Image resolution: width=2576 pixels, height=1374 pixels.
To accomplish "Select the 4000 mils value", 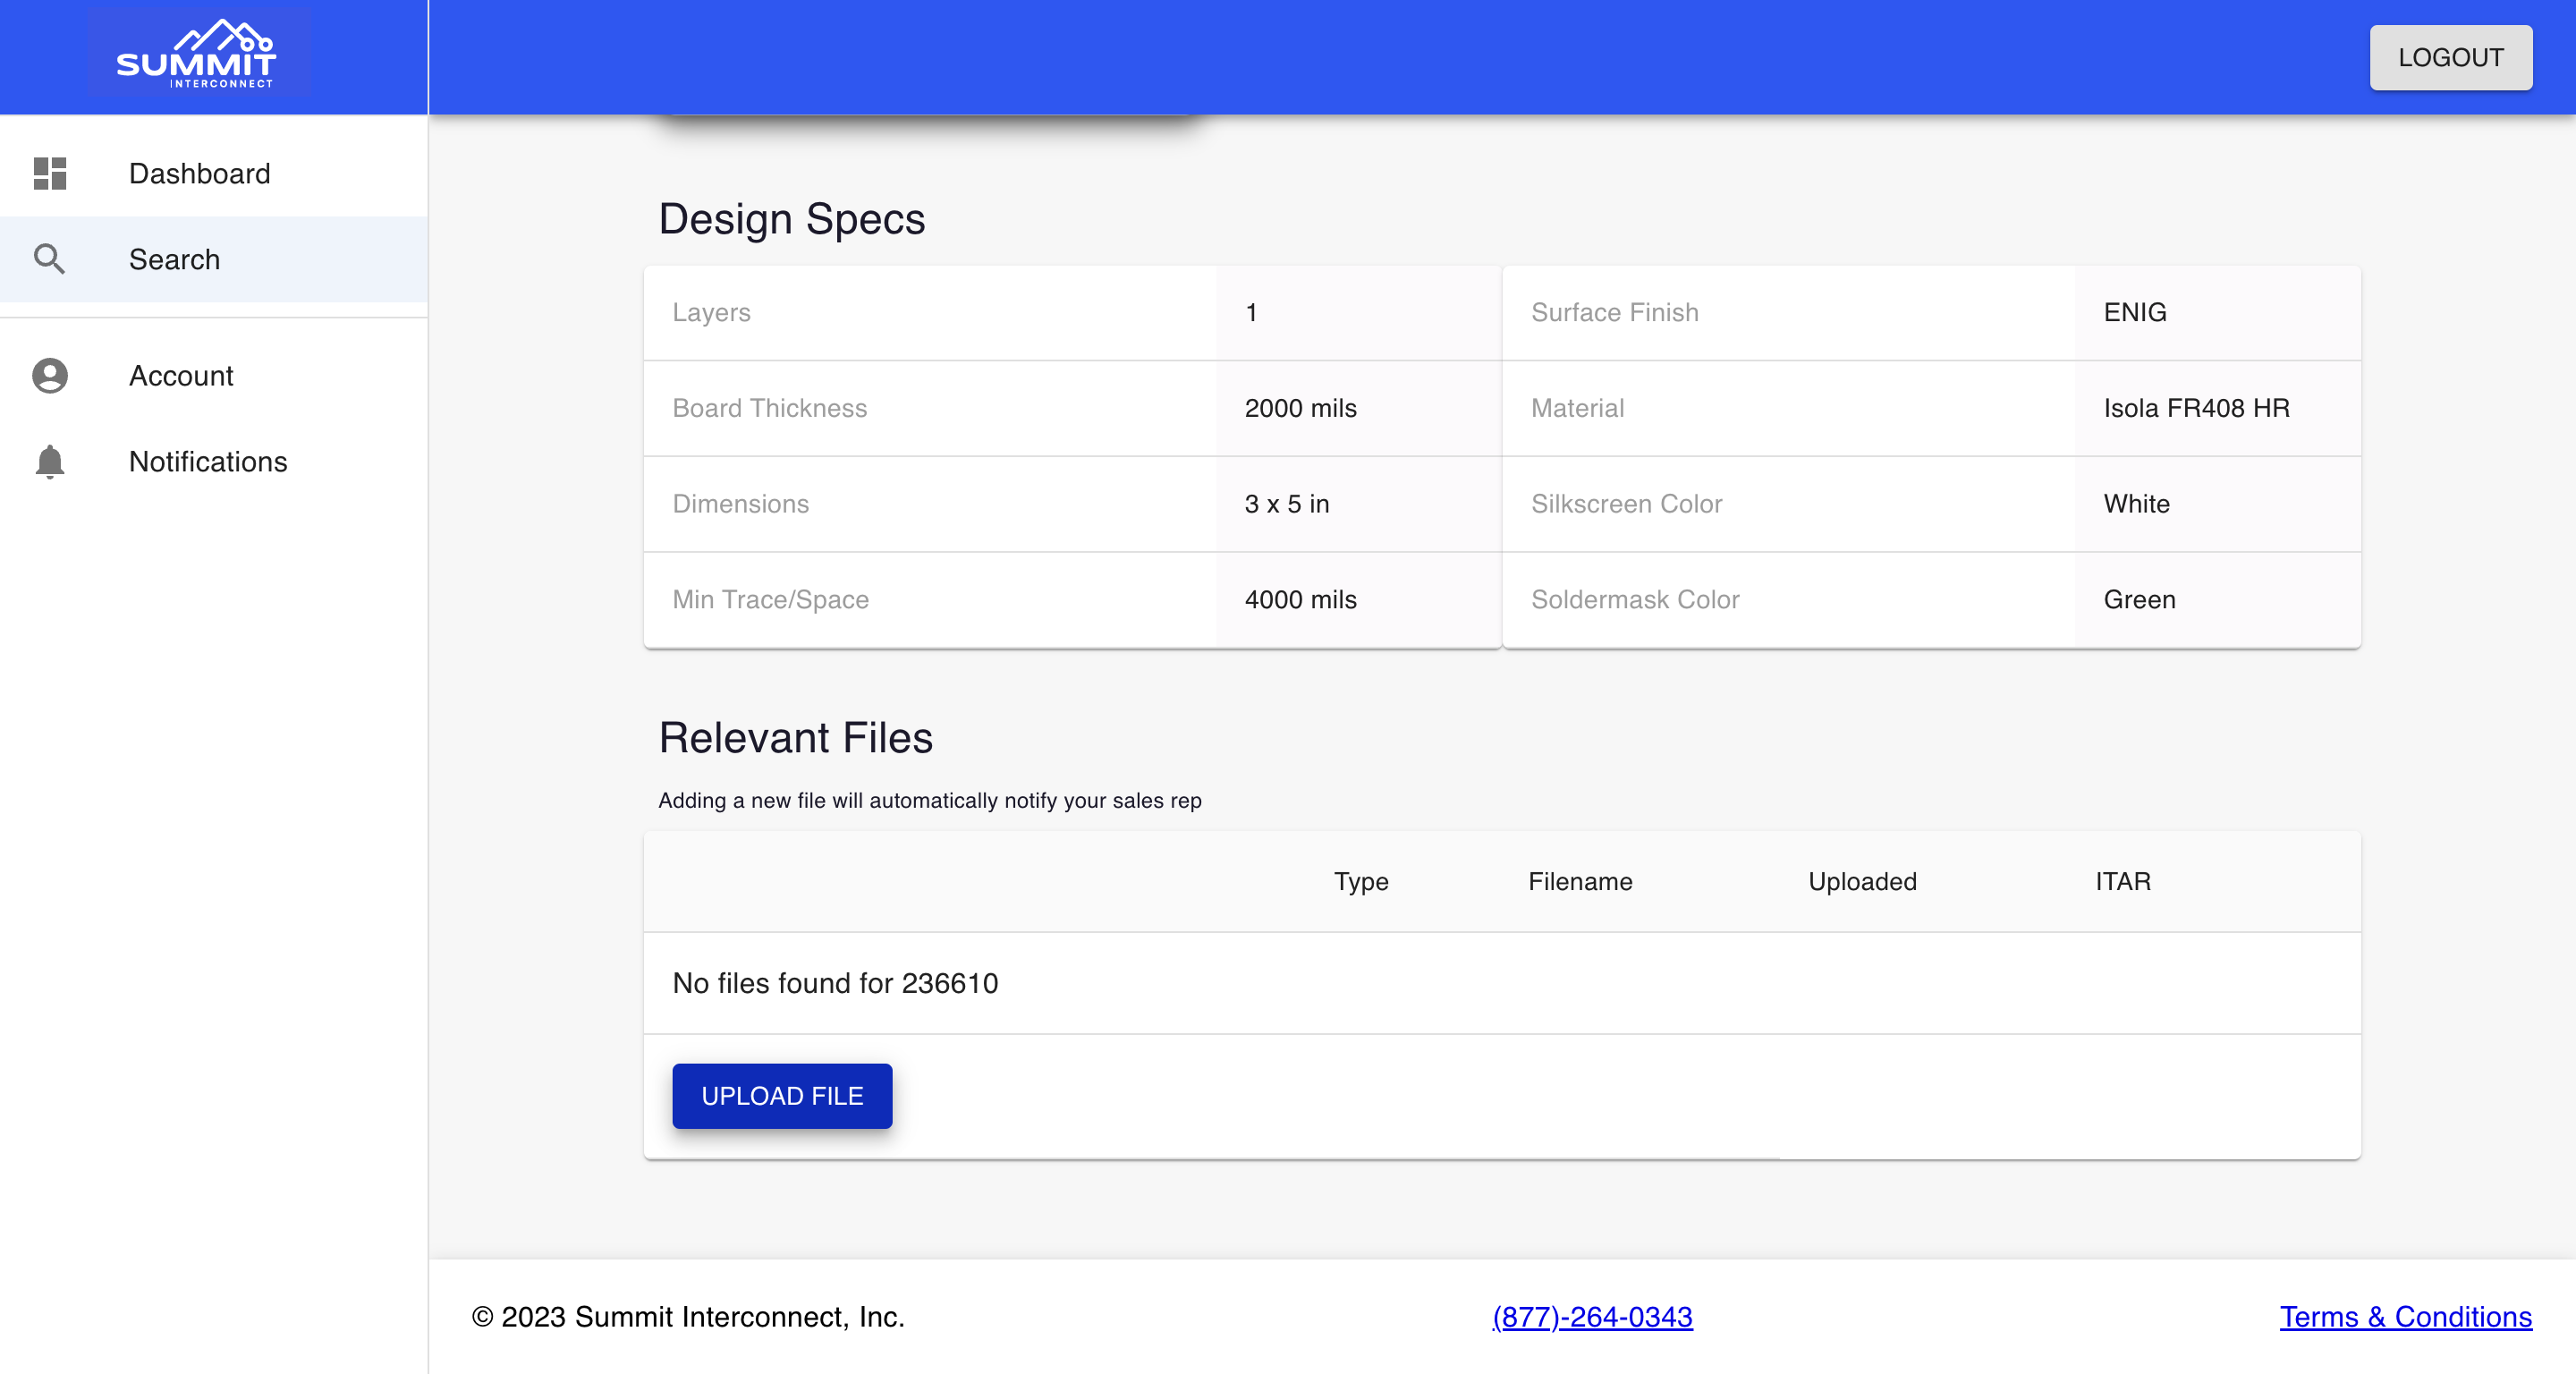I will [x=1300, y=600].
